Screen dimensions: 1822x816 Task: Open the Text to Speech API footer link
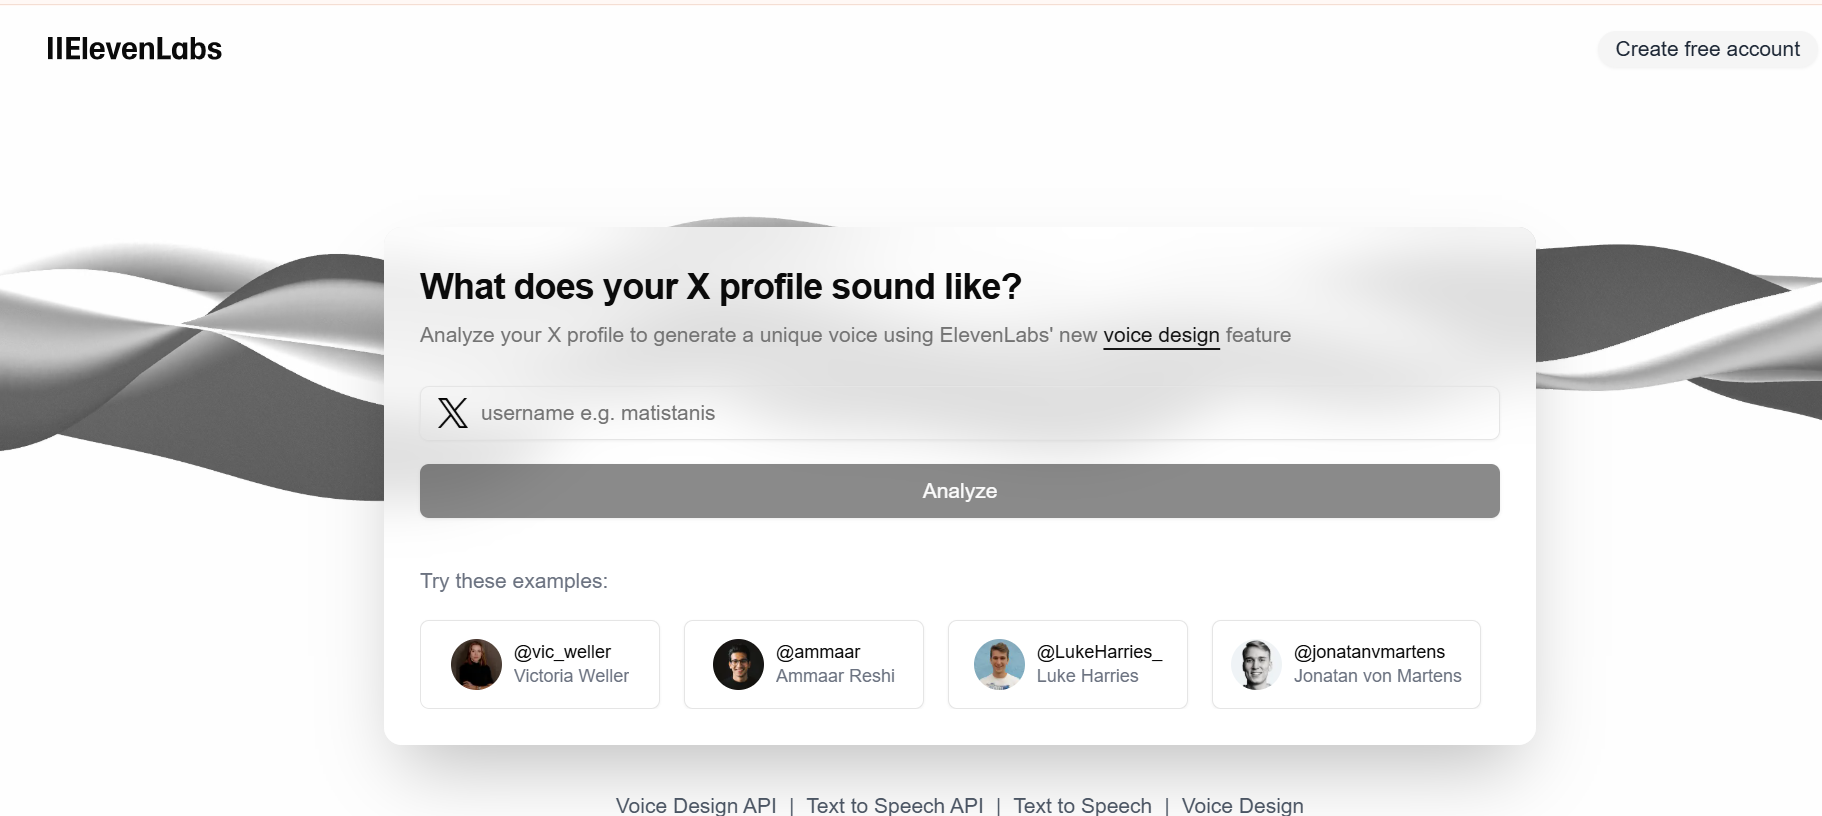[895, 805]
